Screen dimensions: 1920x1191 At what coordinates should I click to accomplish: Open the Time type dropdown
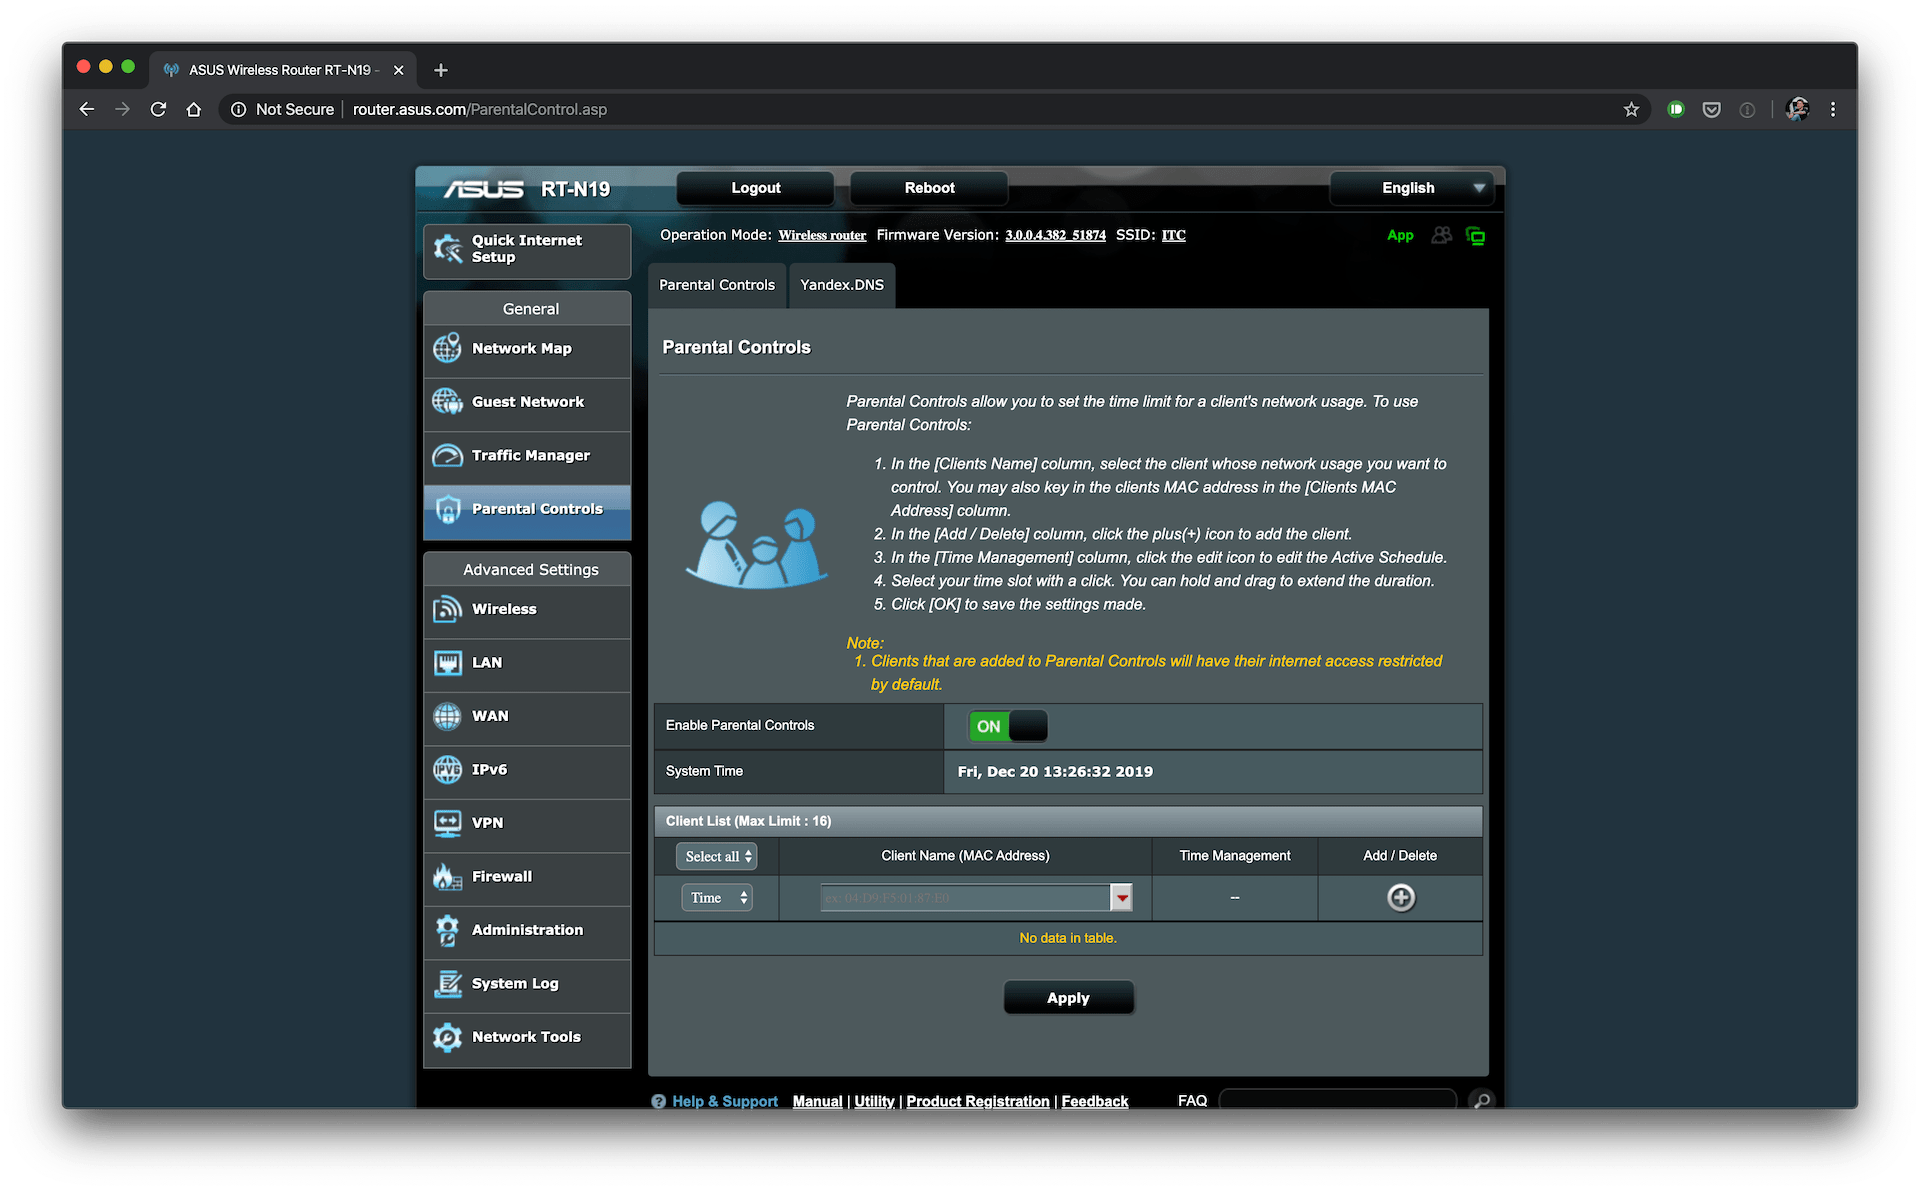[x=716, y=898]
